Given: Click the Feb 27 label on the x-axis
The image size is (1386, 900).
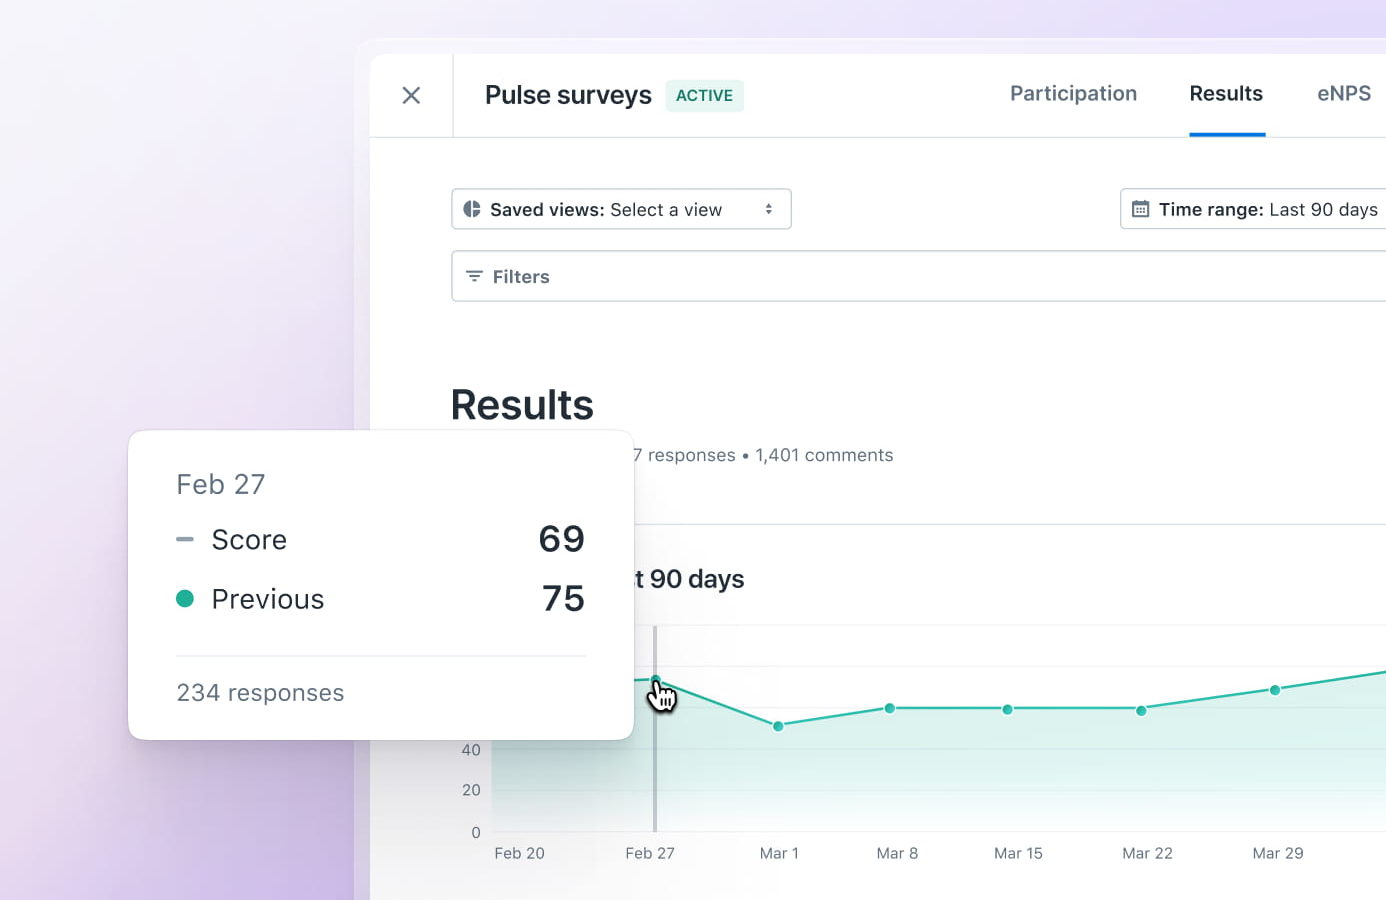Looking at the screenshot, I should click(650, 853).
